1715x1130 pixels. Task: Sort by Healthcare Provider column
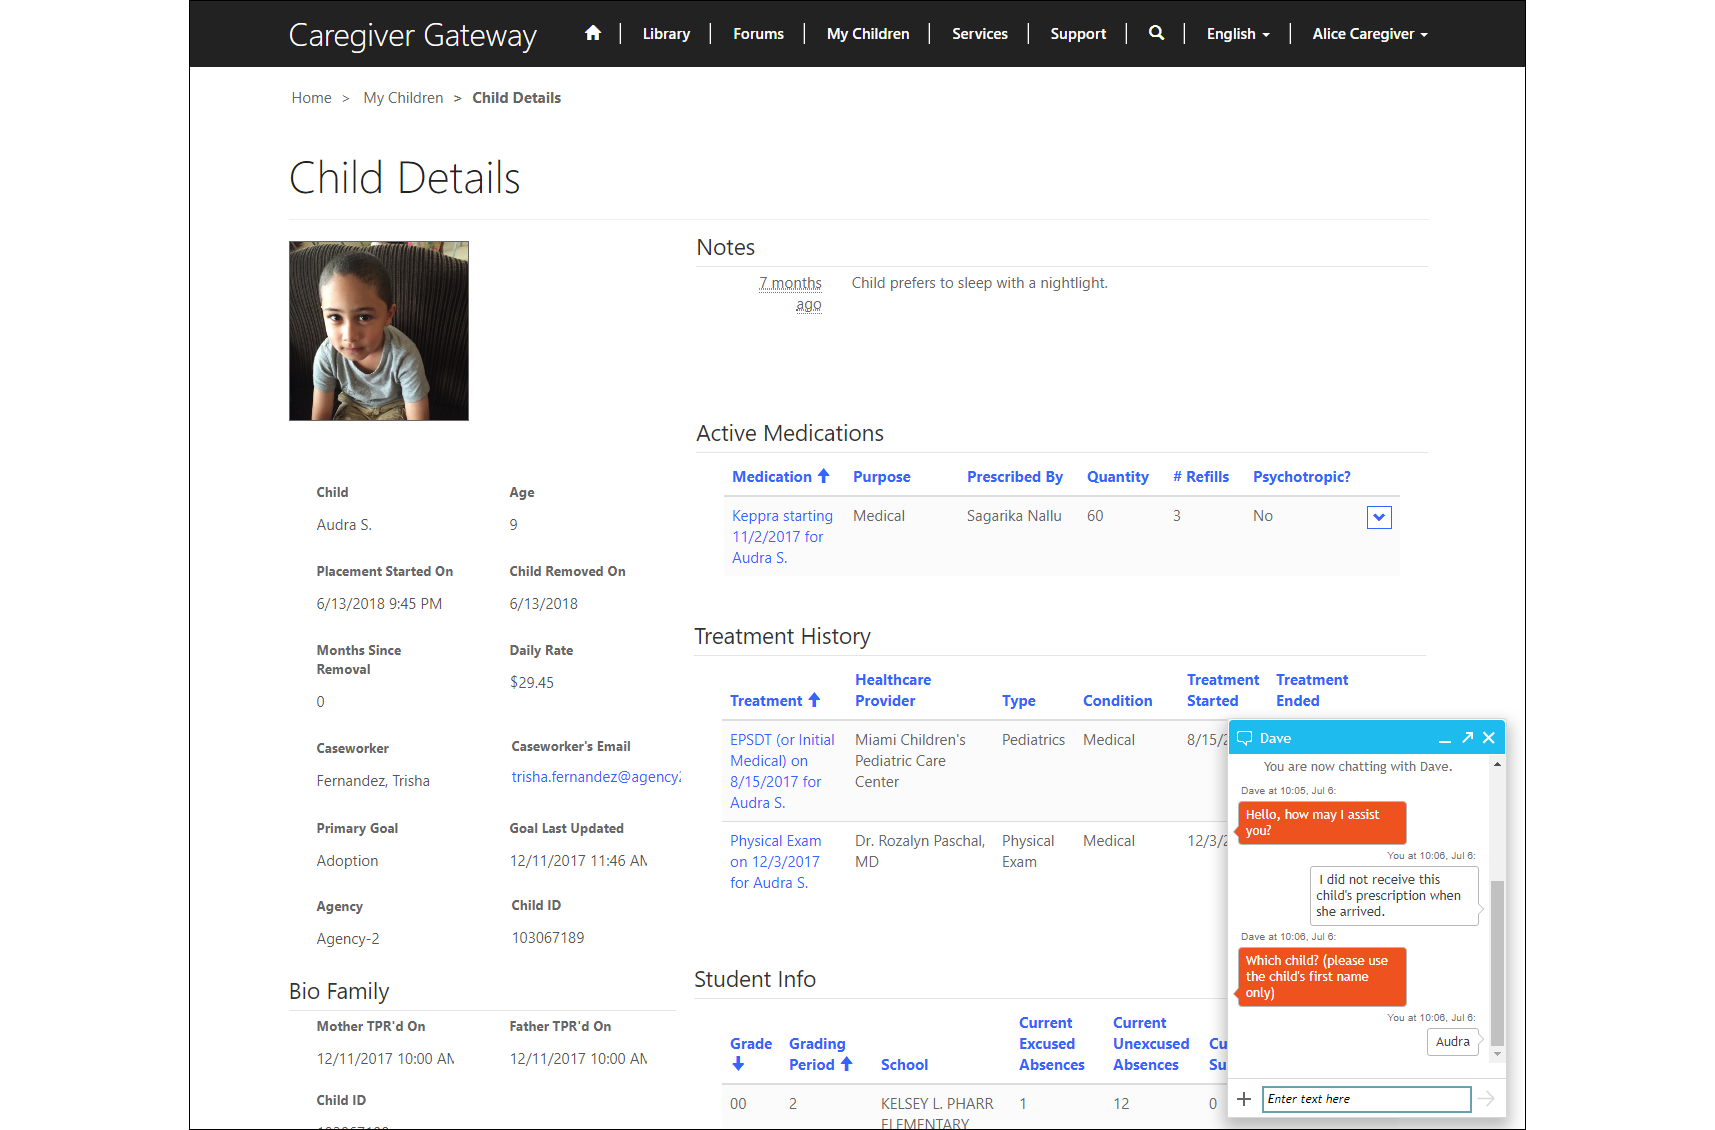click(892, 690)
